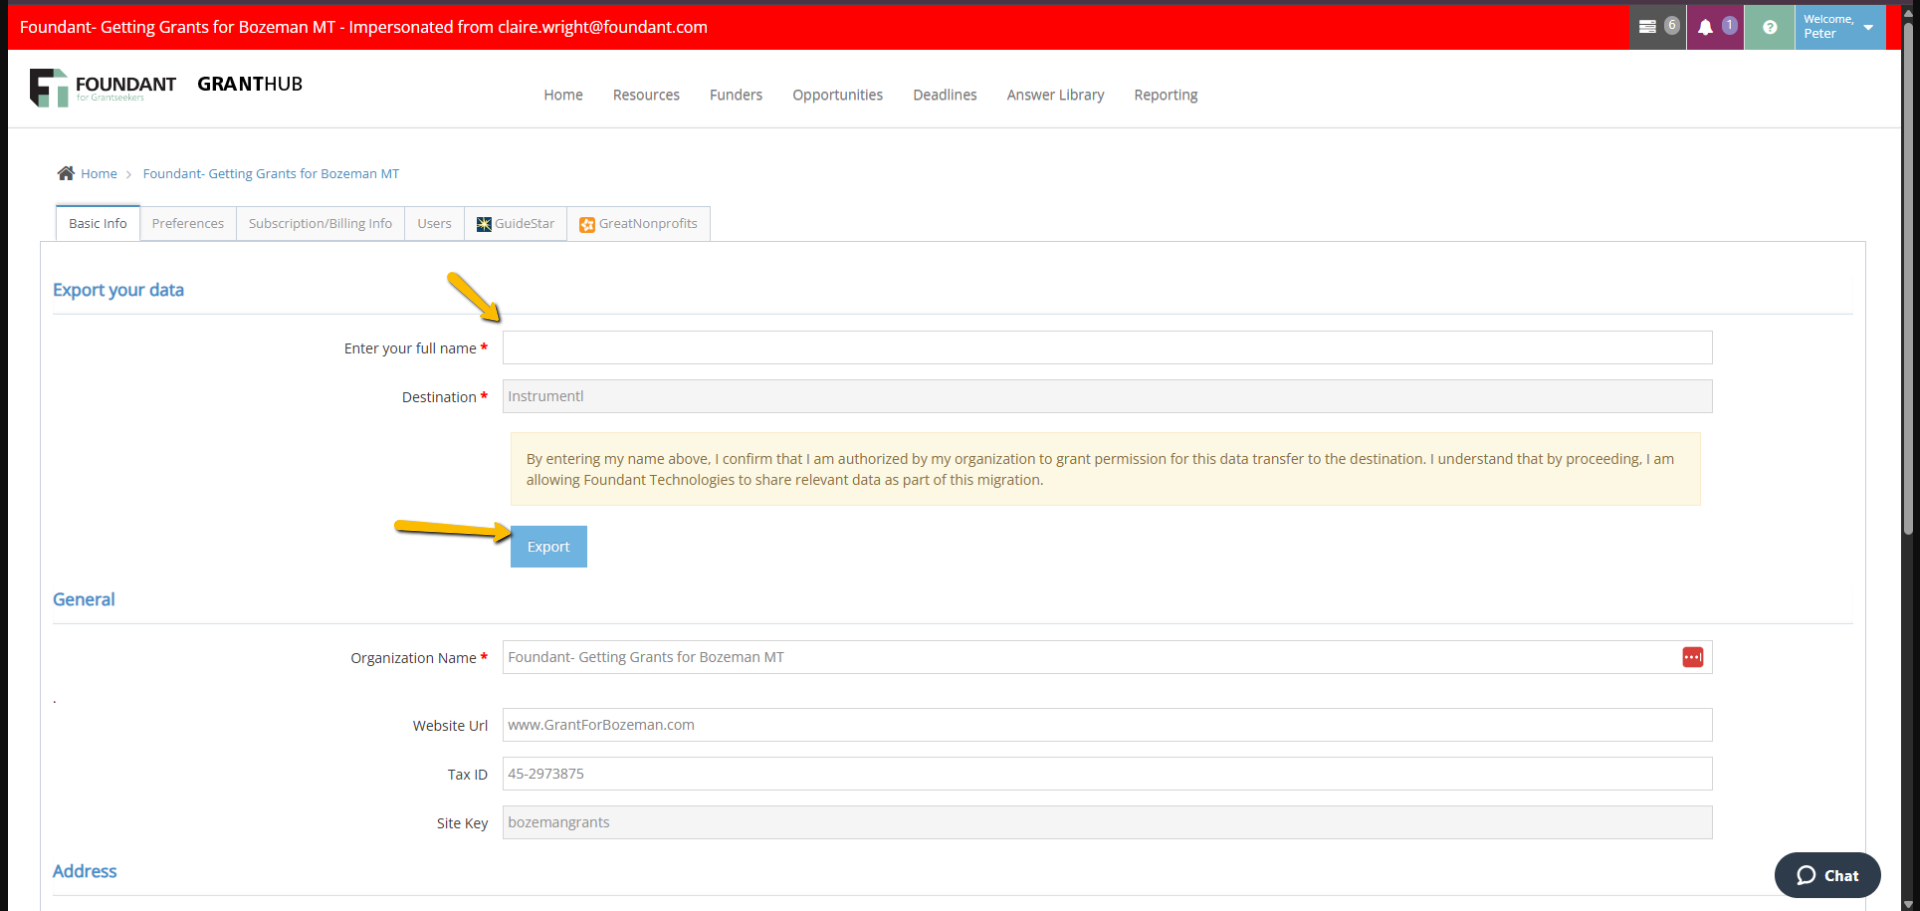
Task: Open the help question mark icon
Action: (1769, 27)
